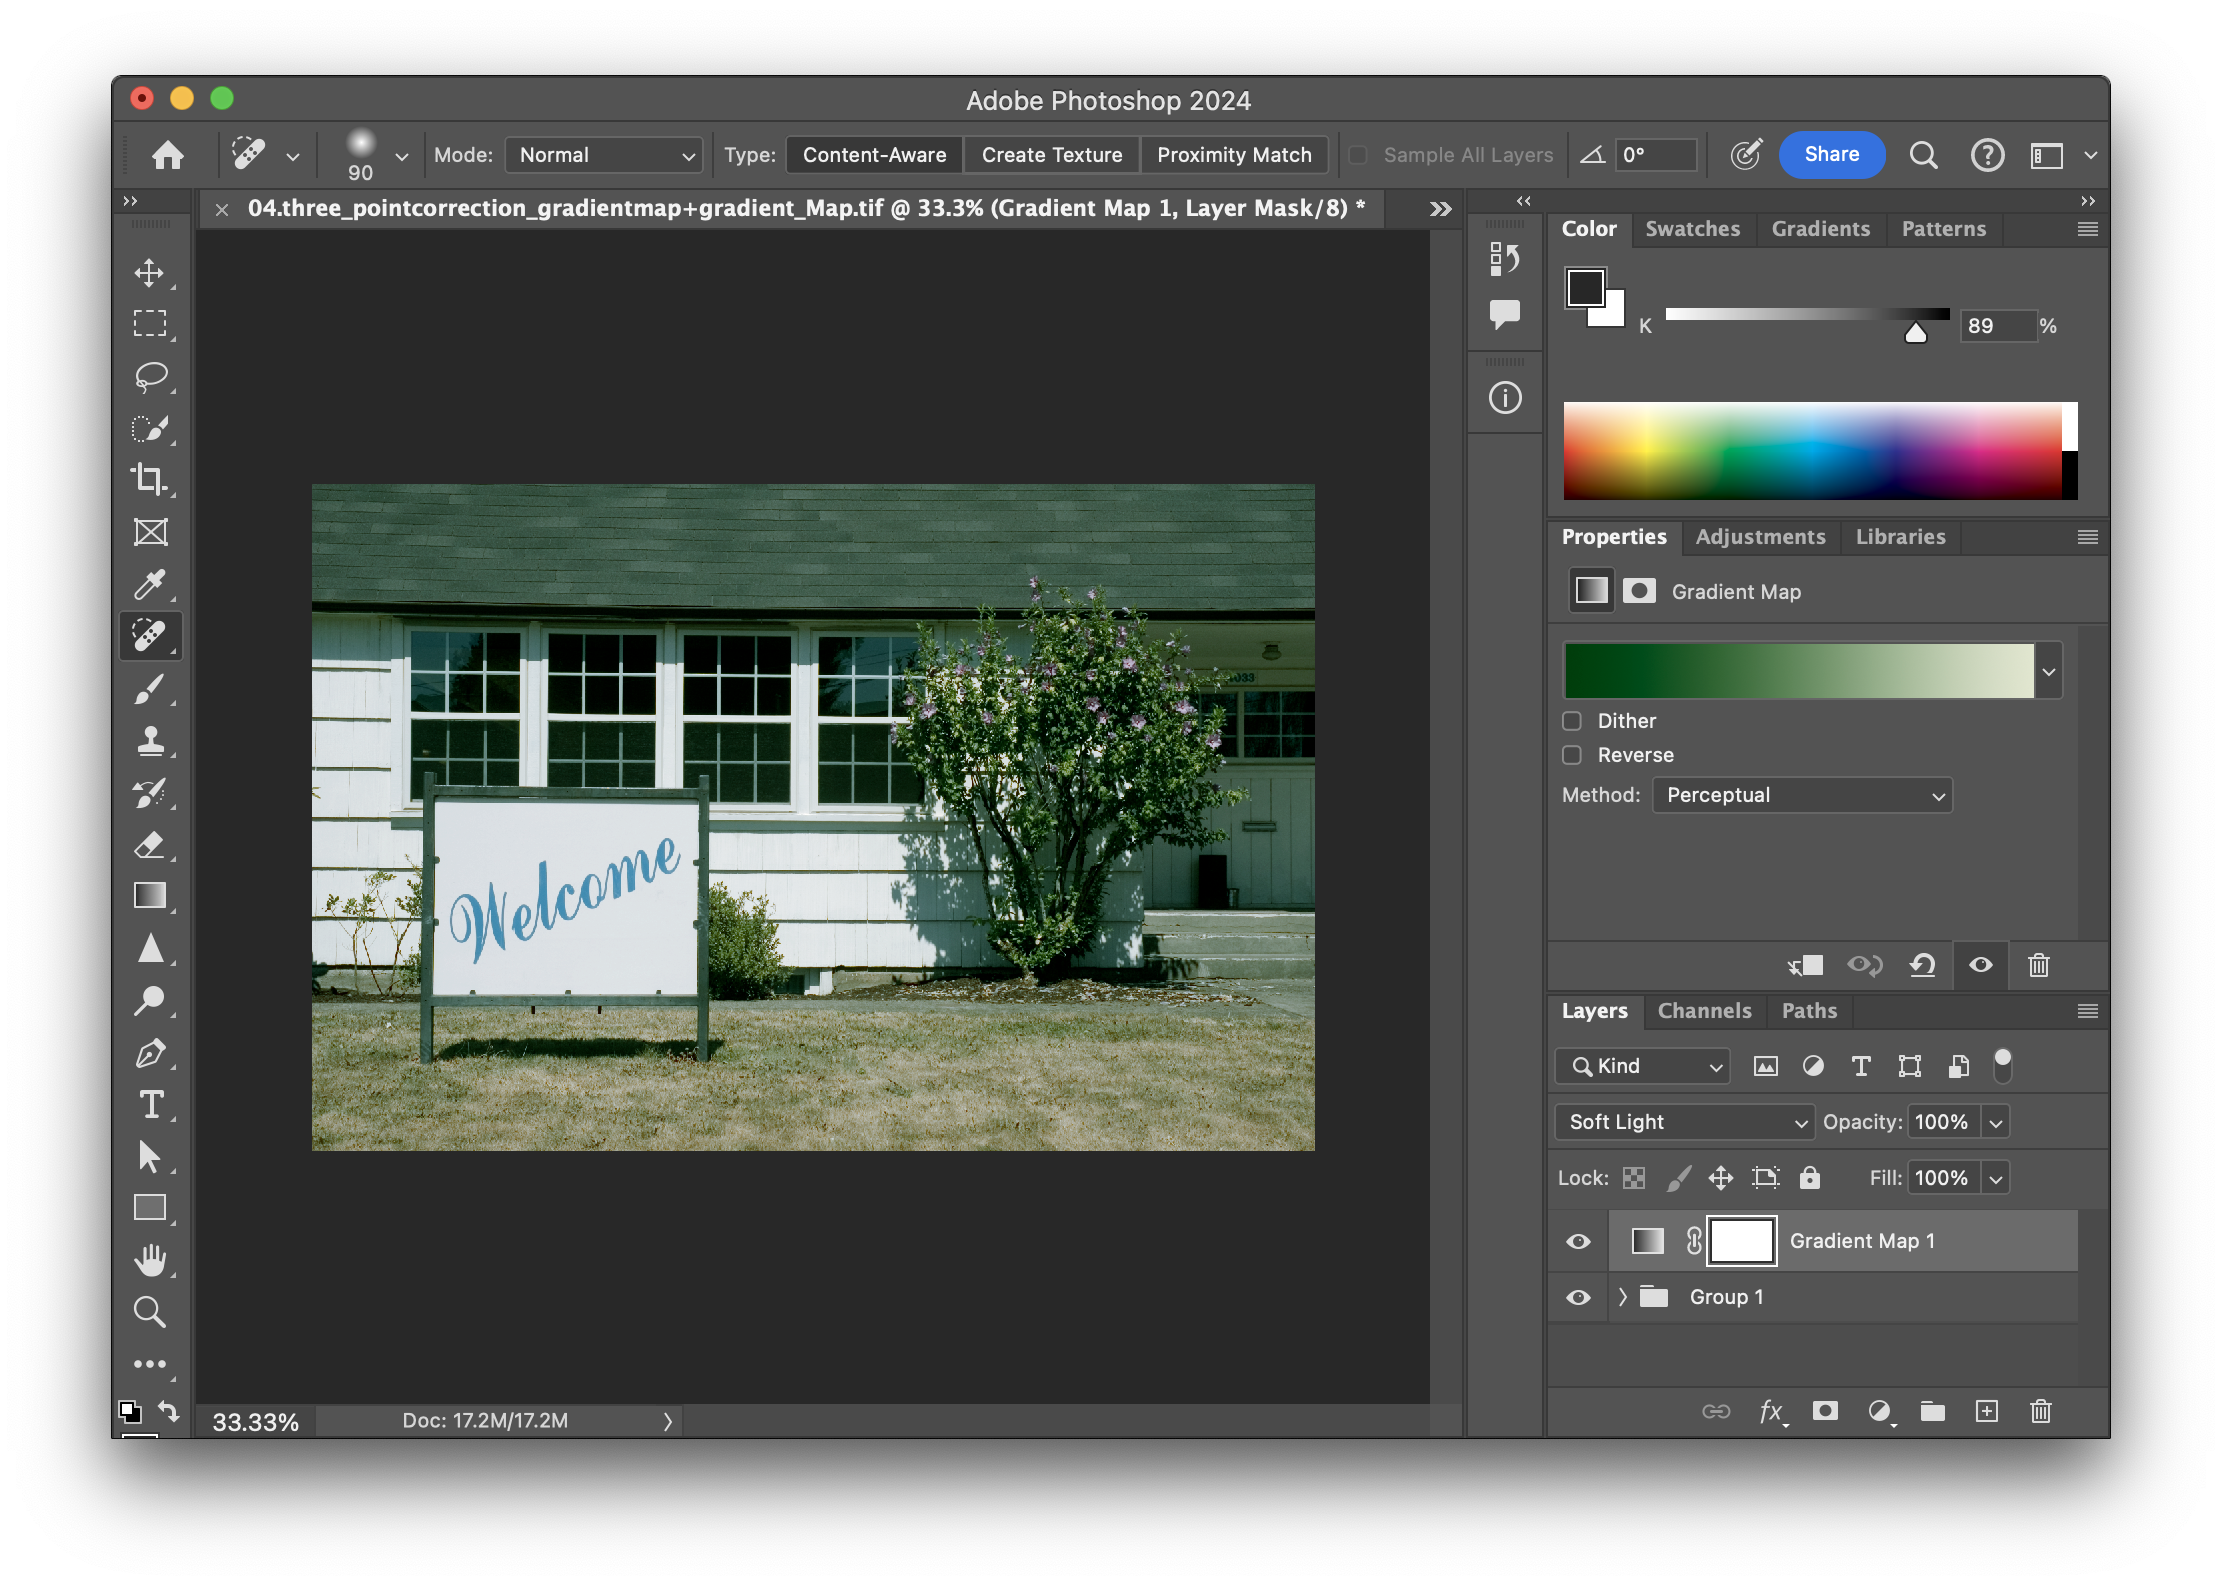Click the green gradient preview bar
This screenshot has width=2222, height=1586.
(1798, 671)
